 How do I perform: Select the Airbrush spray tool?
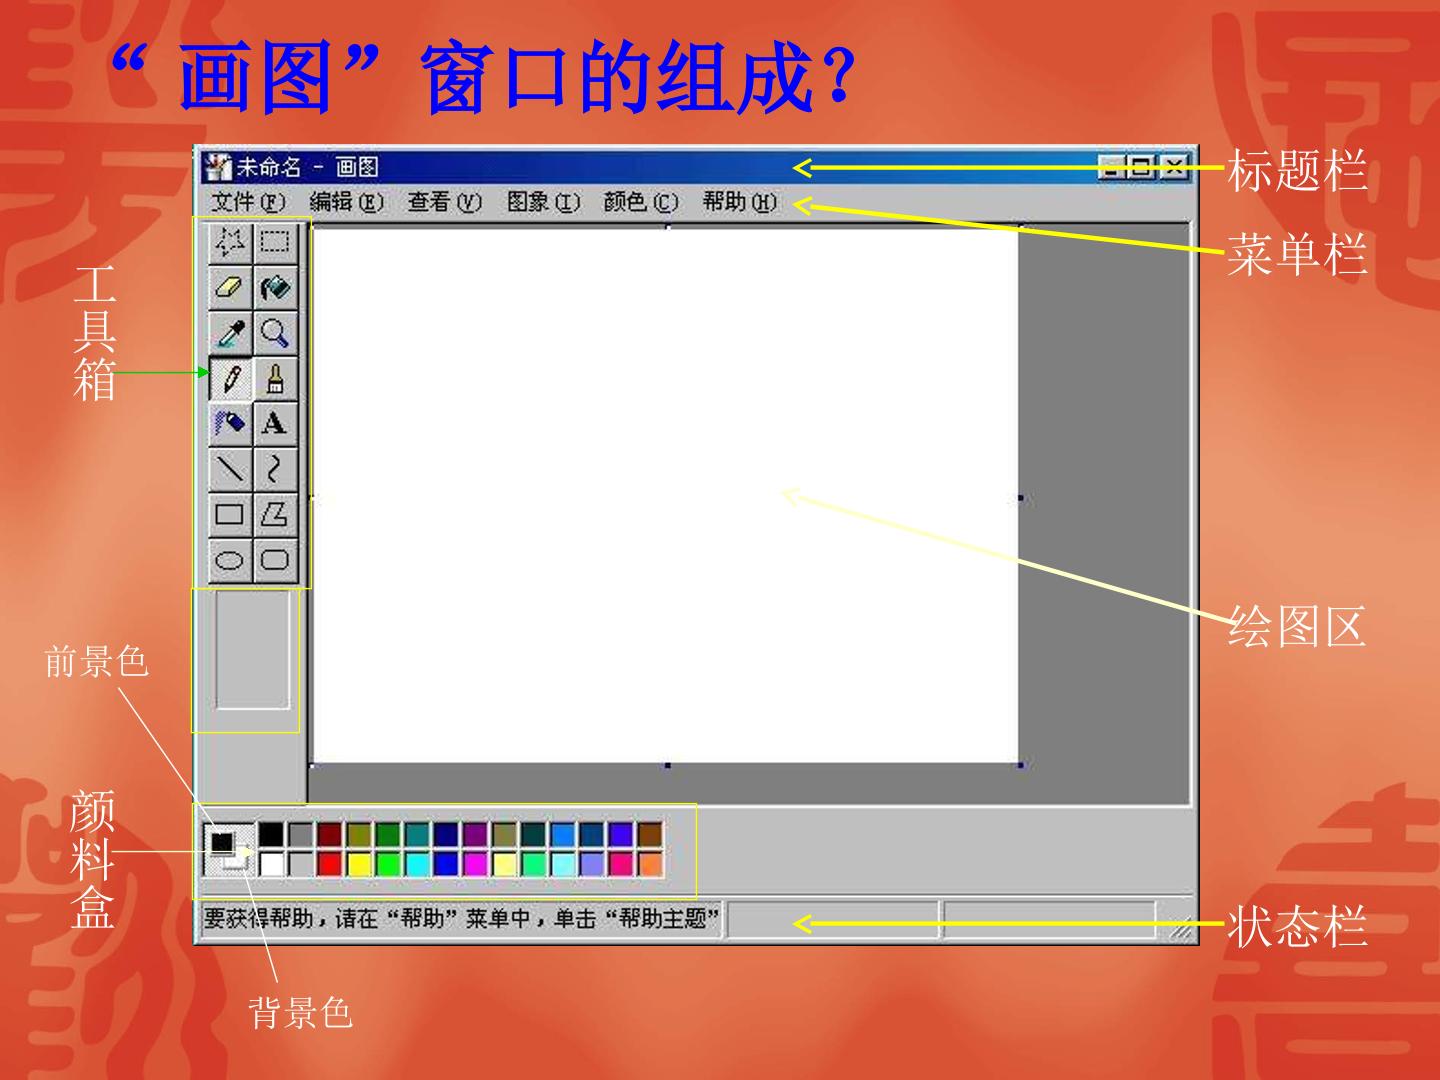(230, 424)
